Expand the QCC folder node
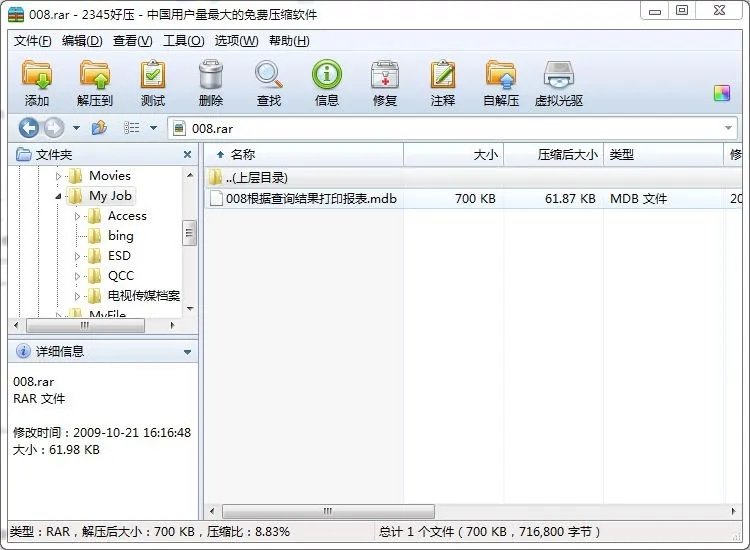 pyautogui.click(x=77, y=276)
